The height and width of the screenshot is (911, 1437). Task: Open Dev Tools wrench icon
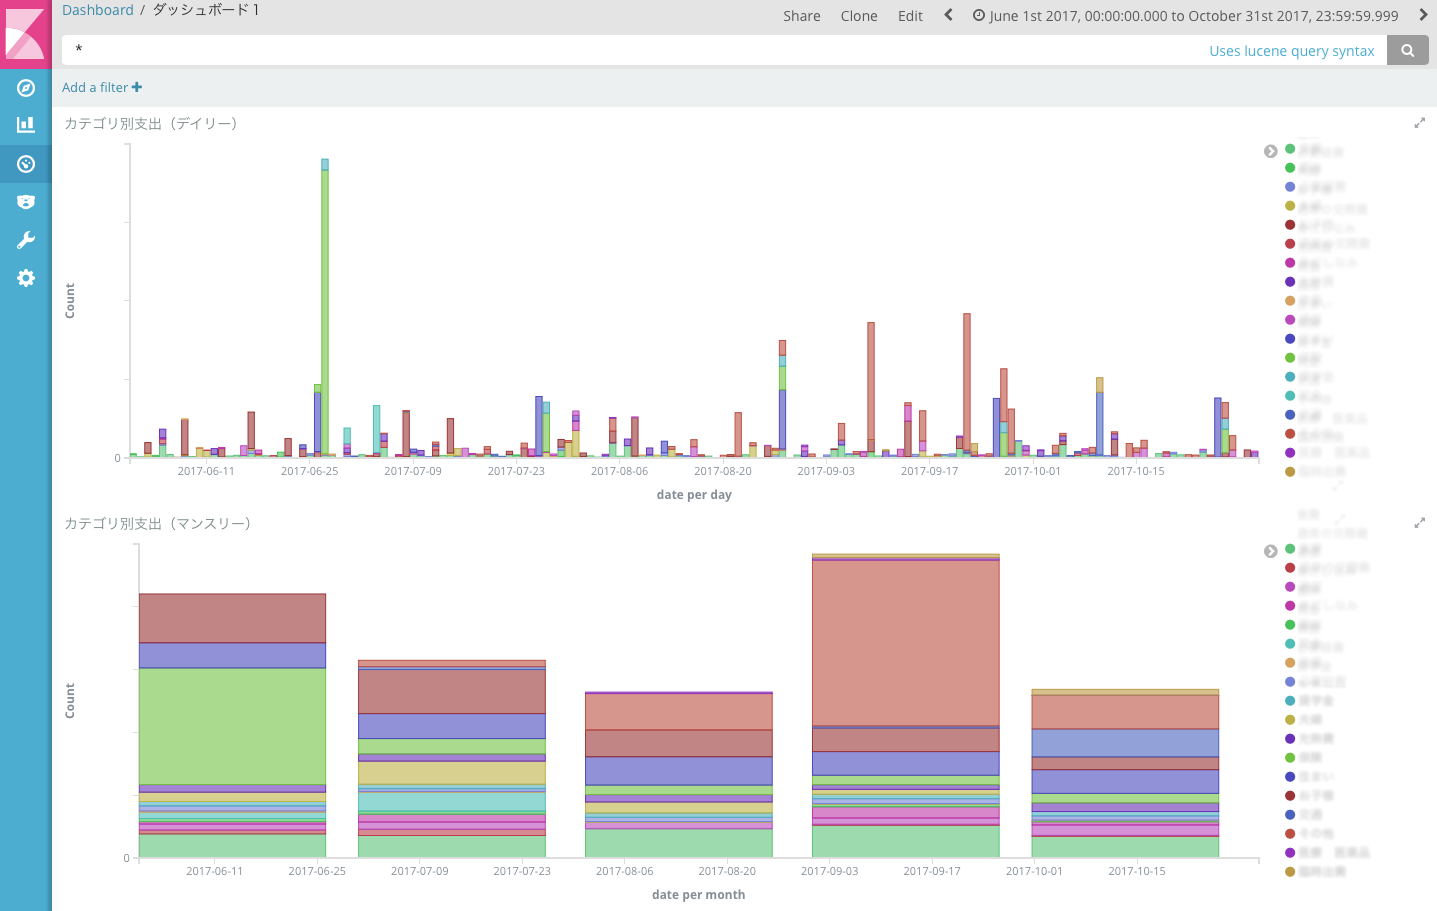(26, 240)
